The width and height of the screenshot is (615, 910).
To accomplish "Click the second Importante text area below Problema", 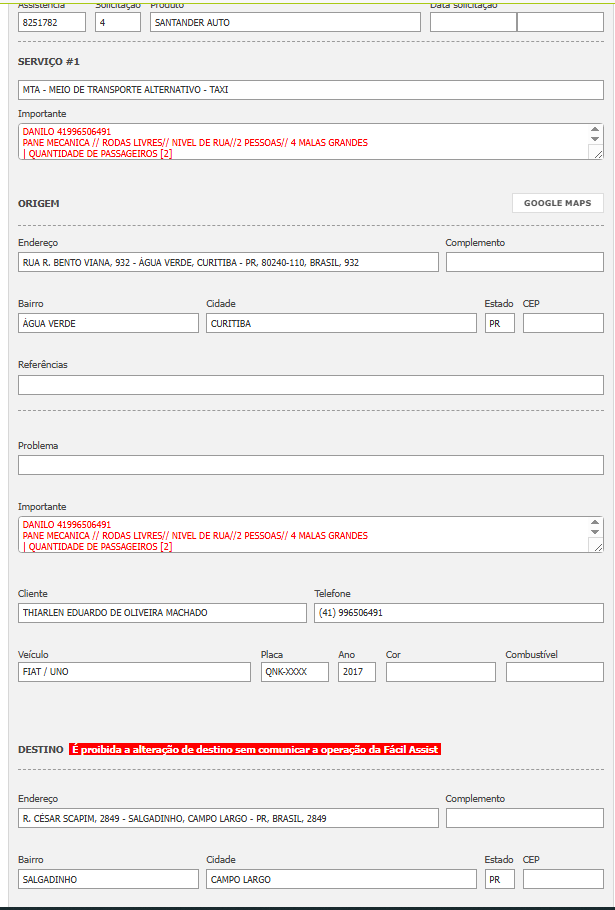I will click(310, 535).
